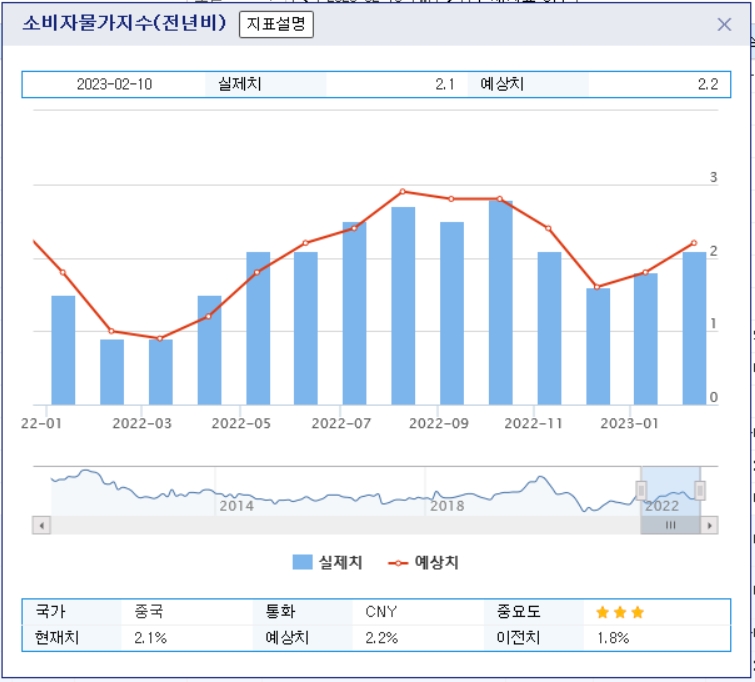The image size is (755, 682).
Task: Grab the right range handle in the navigator
Action: pyautogui.click(x=700, y=490)
